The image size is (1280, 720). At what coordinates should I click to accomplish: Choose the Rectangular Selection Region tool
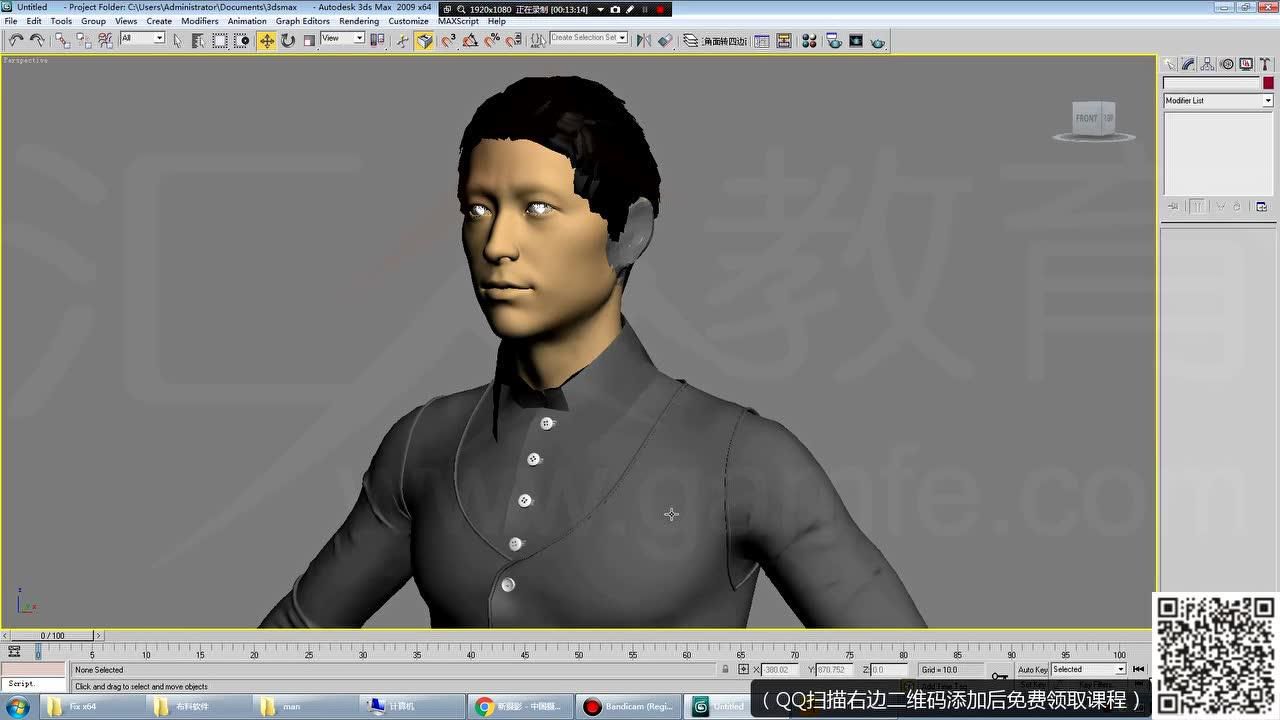point(220,41)
